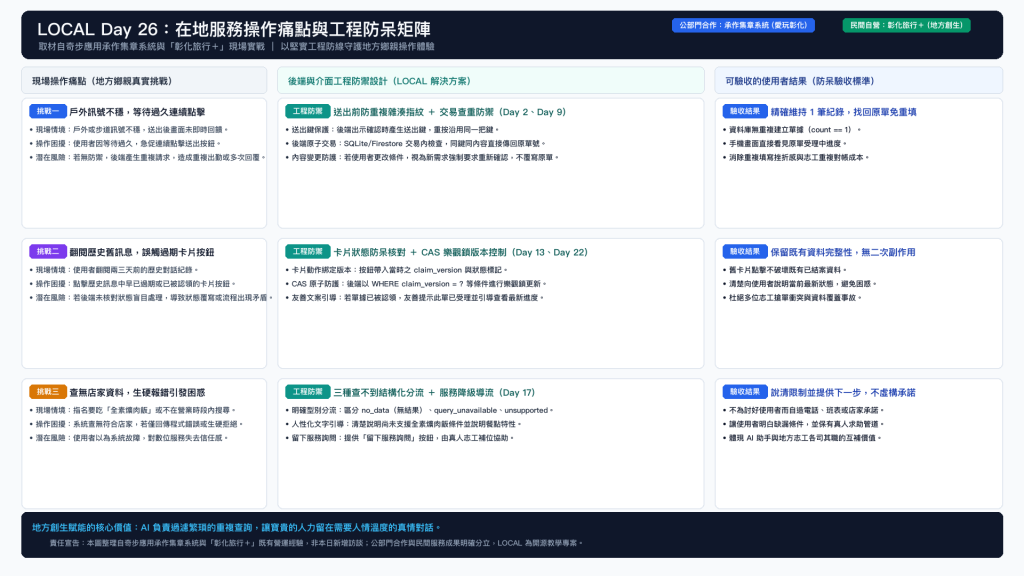Click bullet '留下服務詢問:提供「留下服務詢問」按鈕'
This screenshot has height=576, width=1024.
click(400, 438)
